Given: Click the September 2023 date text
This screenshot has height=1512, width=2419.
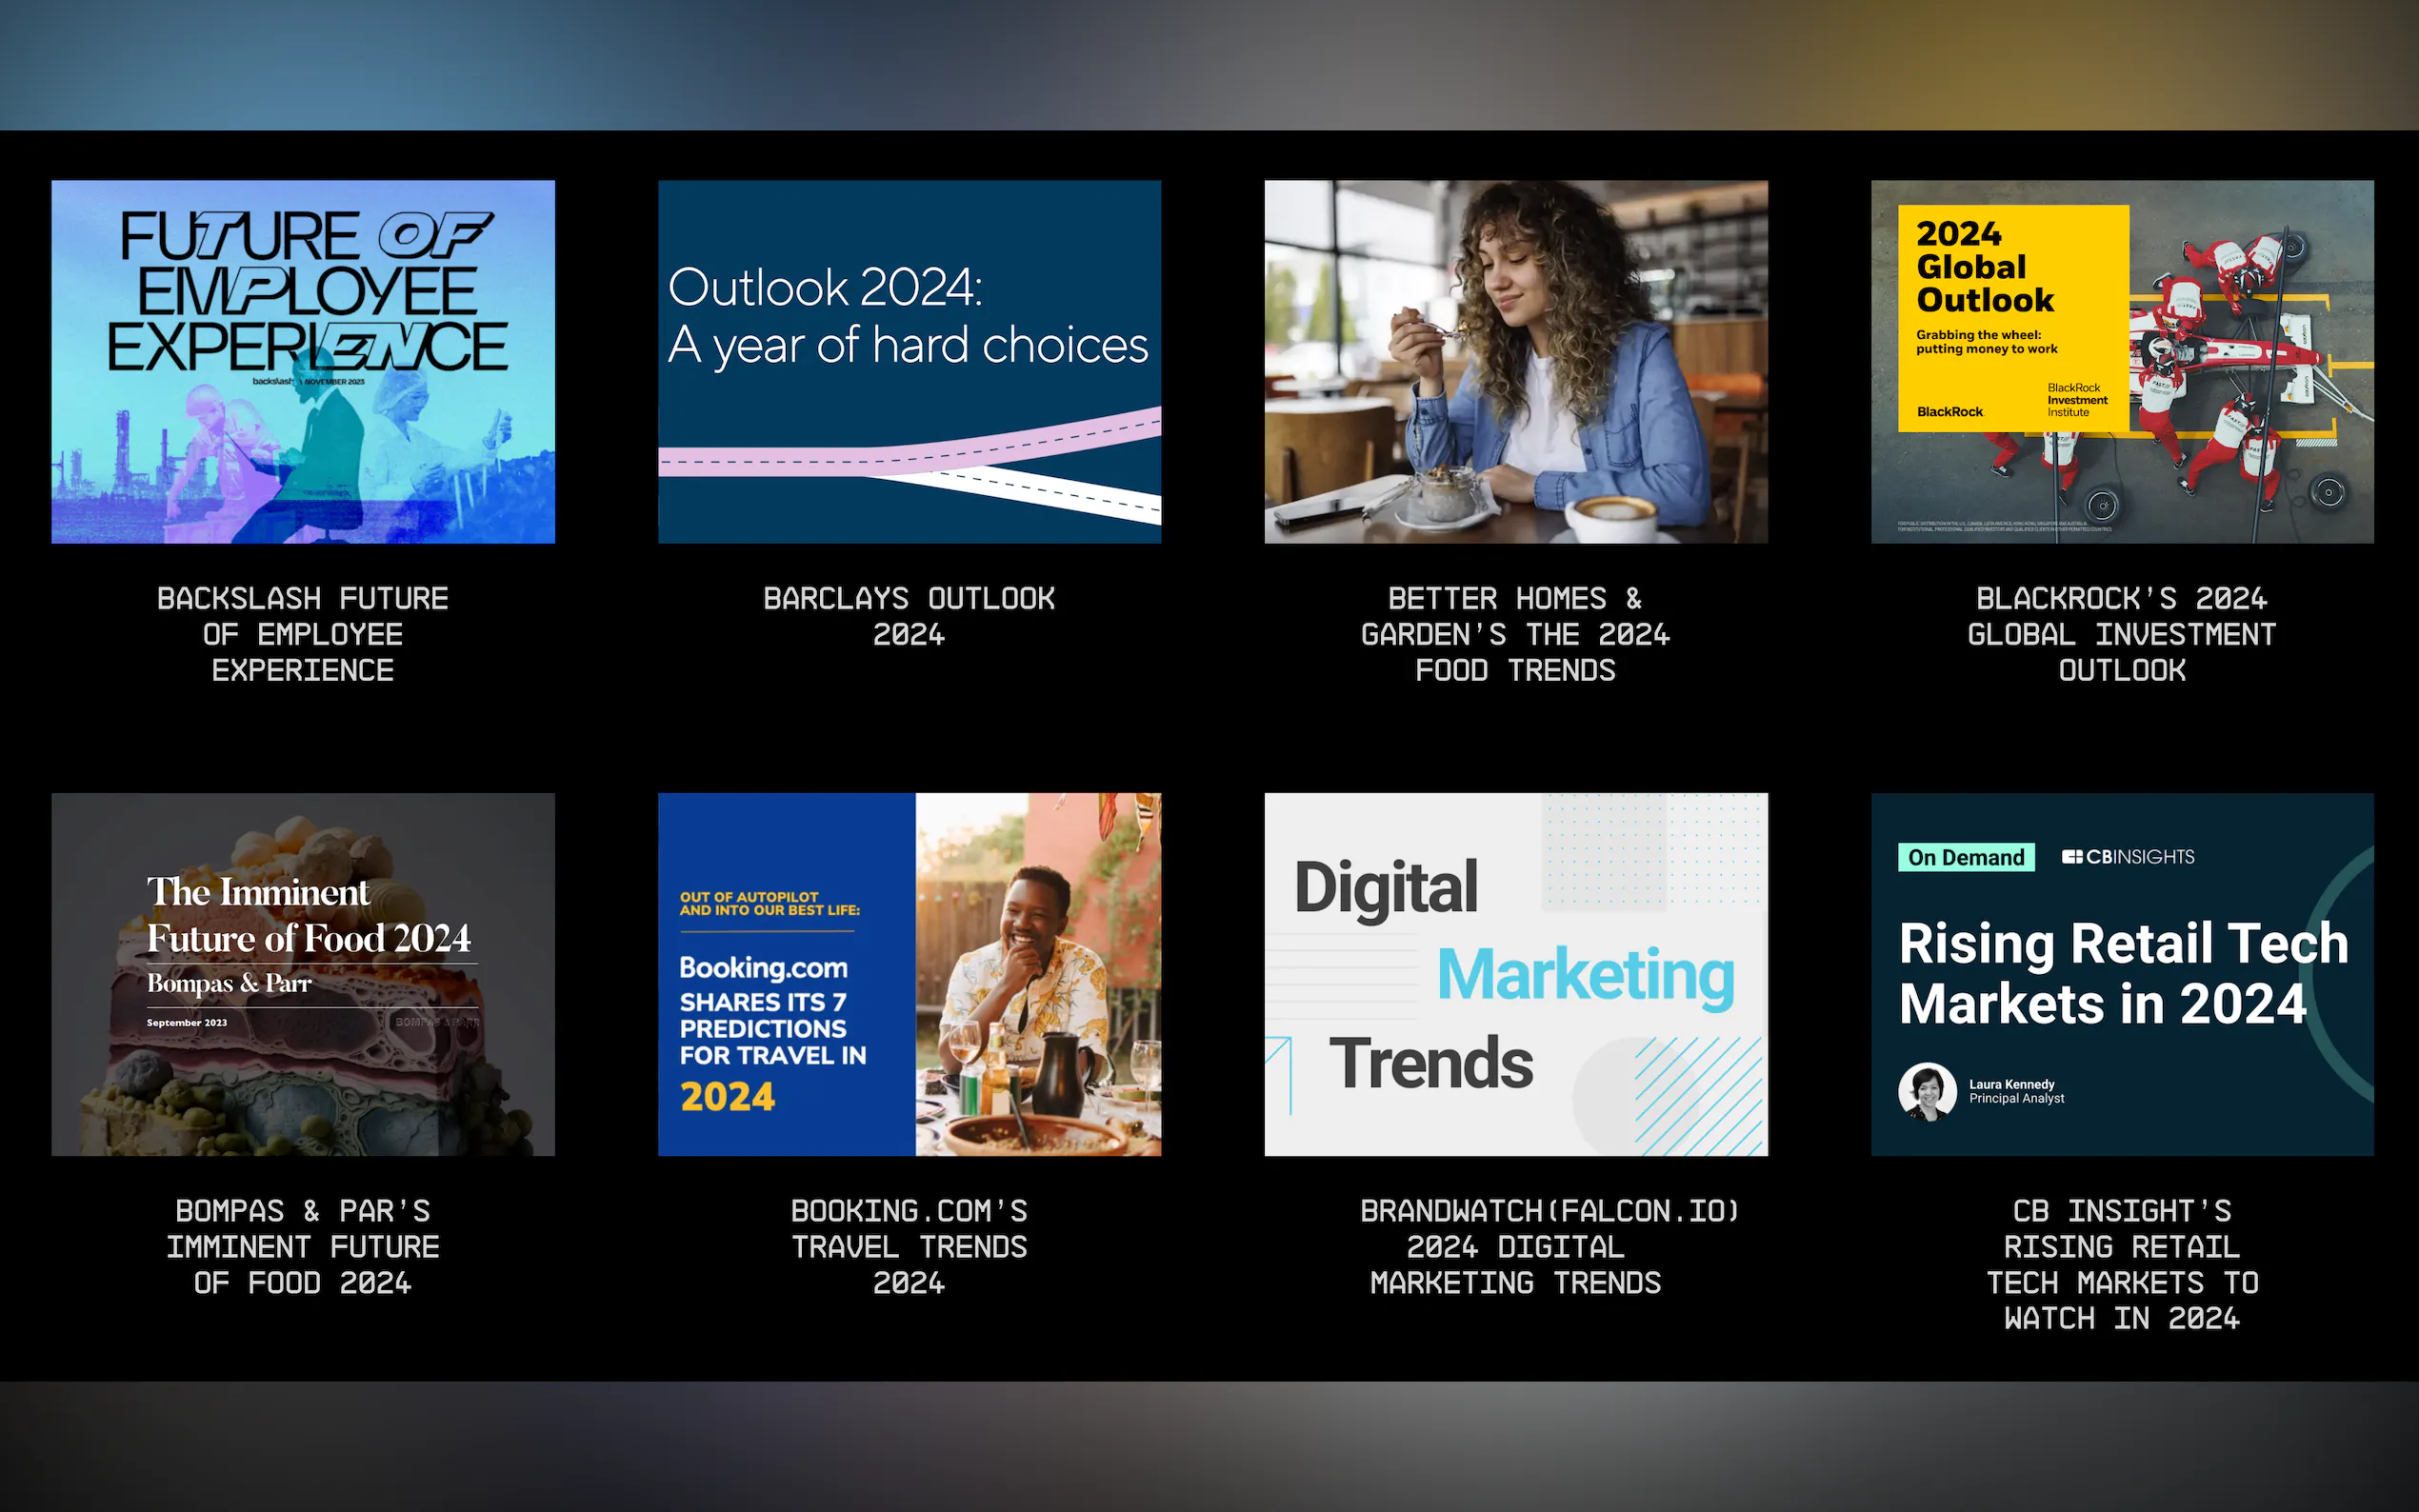Looking at the screenshot, I should pos(186,1022).
